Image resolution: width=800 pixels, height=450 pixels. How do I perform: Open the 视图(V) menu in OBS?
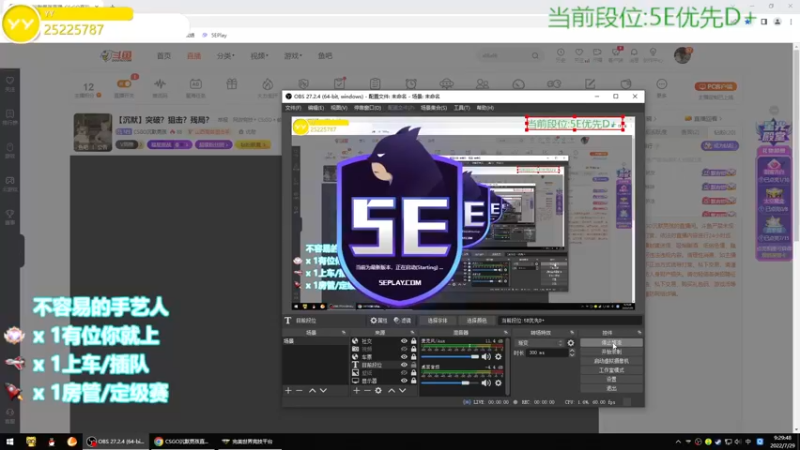click(339, 108)
